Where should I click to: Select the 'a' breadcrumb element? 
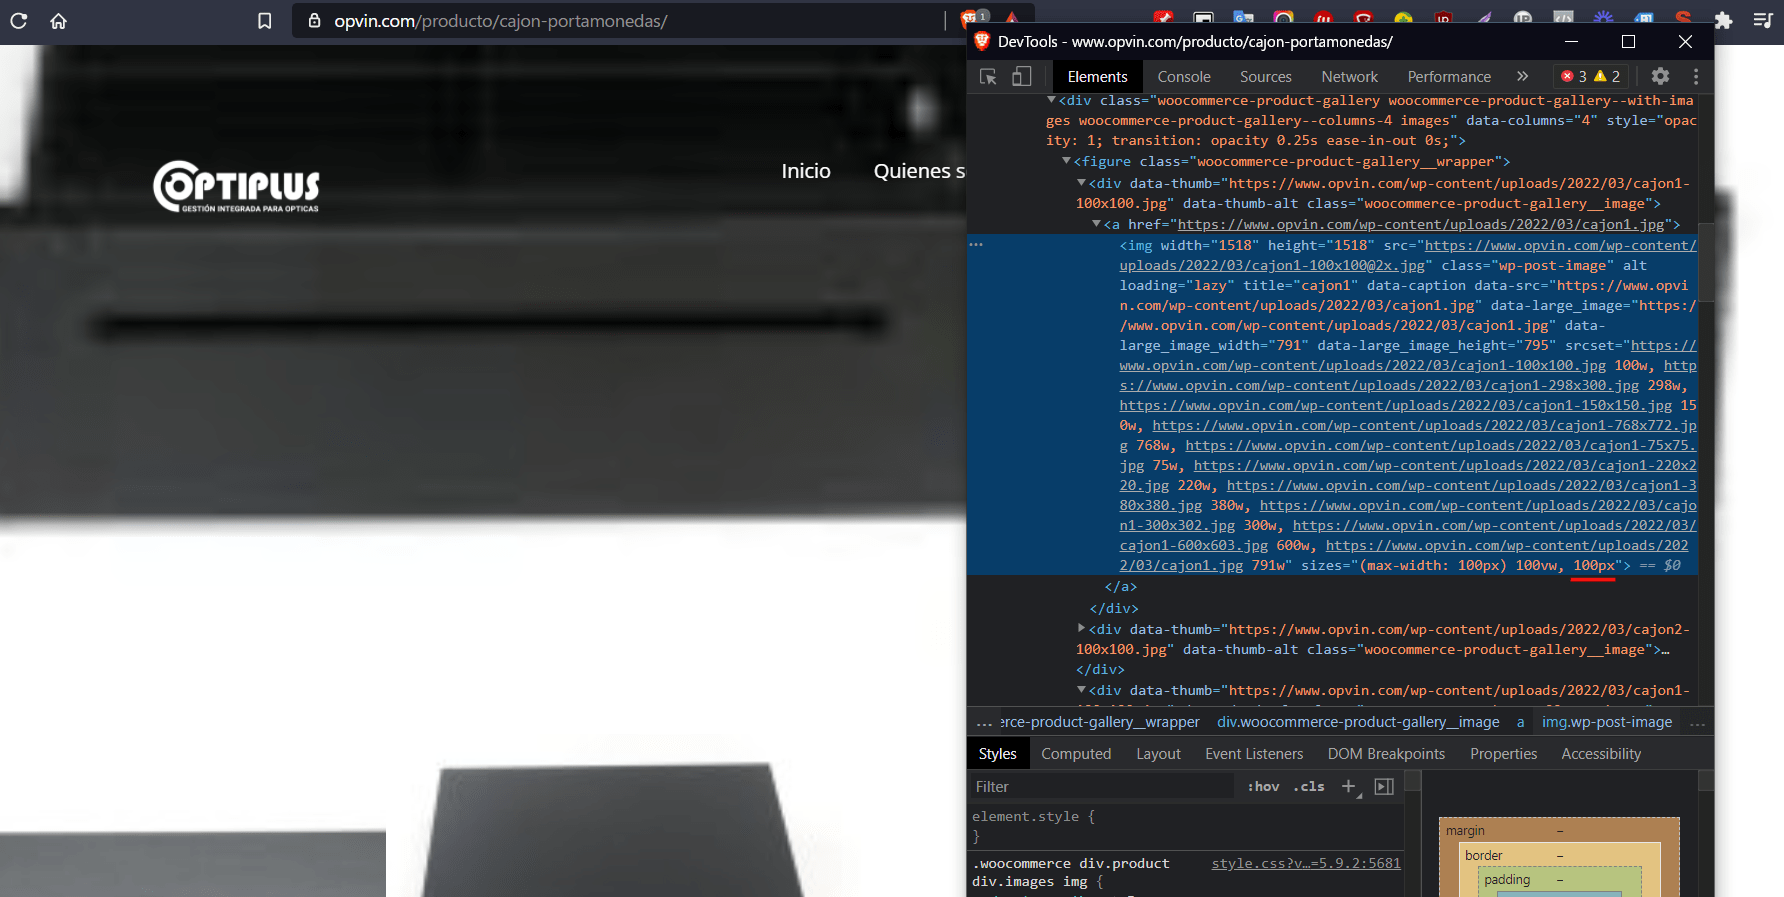coord(1520,722)
